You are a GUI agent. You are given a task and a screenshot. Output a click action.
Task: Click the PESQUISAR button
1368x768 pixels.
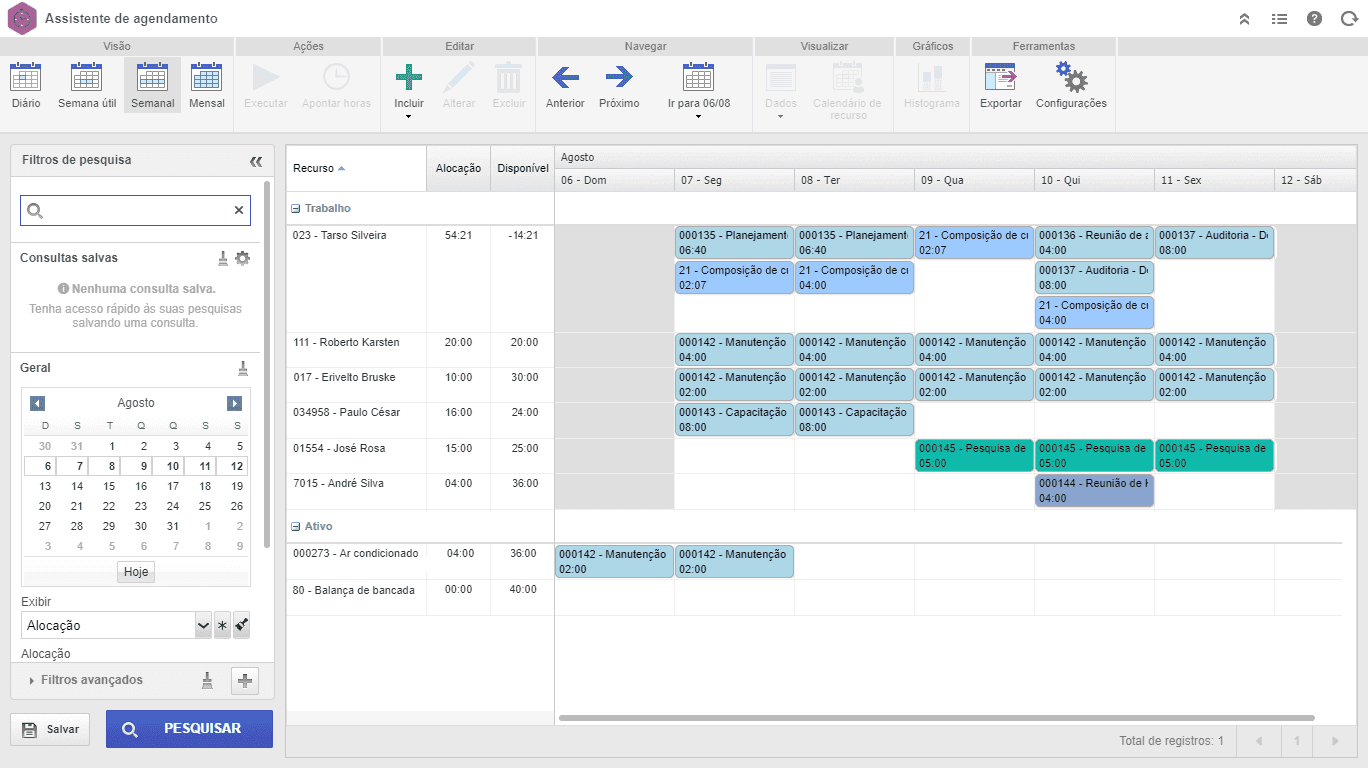coord(189,729)
